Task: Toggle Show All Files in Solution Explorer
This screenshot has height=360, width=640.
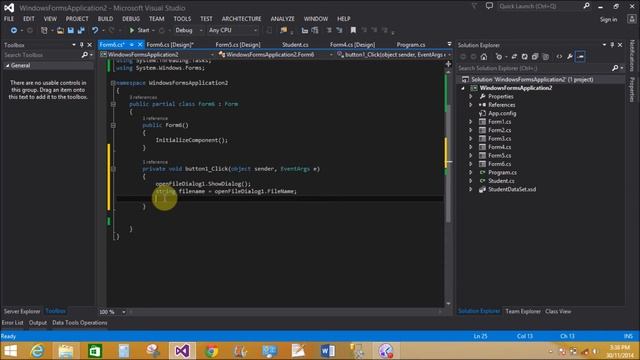Action: tap(546, 57)
